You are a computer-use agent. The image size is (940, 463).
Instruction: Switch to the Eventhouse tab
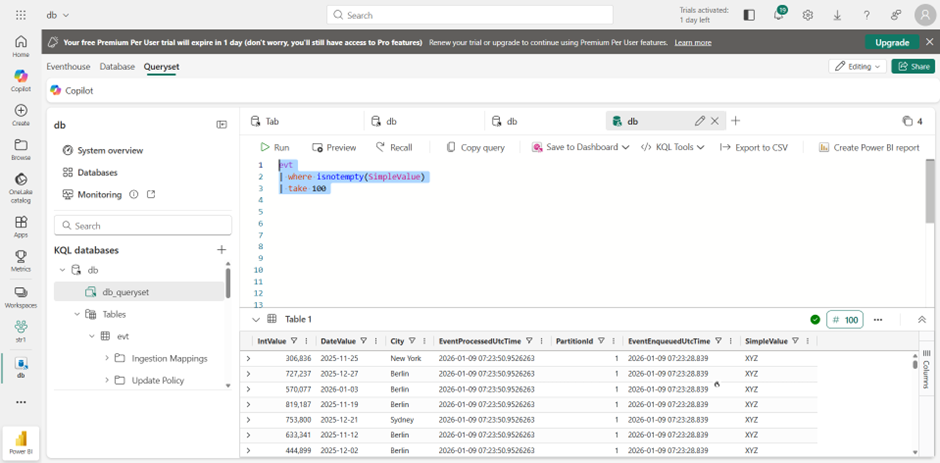coord(68,66)
